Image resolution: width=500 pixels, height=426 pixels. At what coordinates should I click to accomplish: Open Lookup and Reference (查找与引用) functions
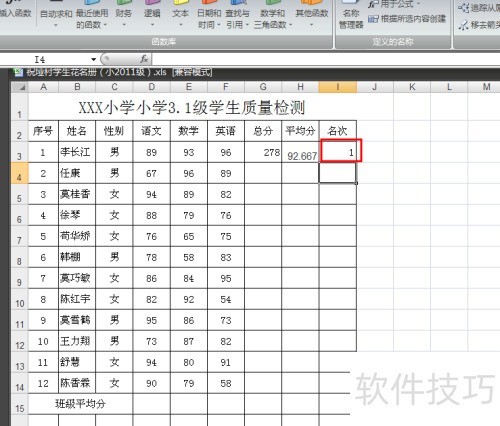pyautogui.click(x=237, y=15)
